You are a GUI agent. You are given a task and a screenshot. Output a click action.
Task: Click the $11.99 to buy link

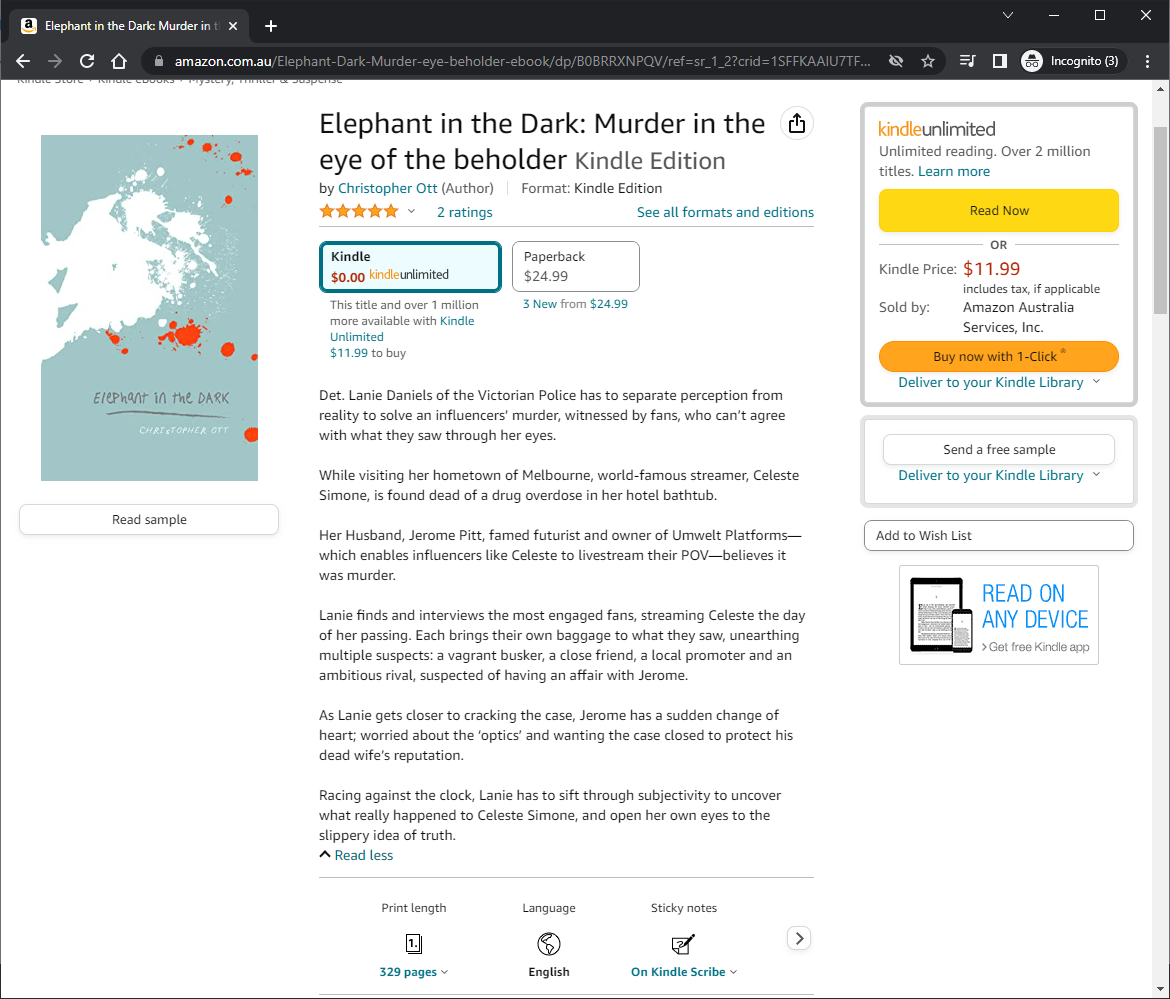[x=368, y=353]
